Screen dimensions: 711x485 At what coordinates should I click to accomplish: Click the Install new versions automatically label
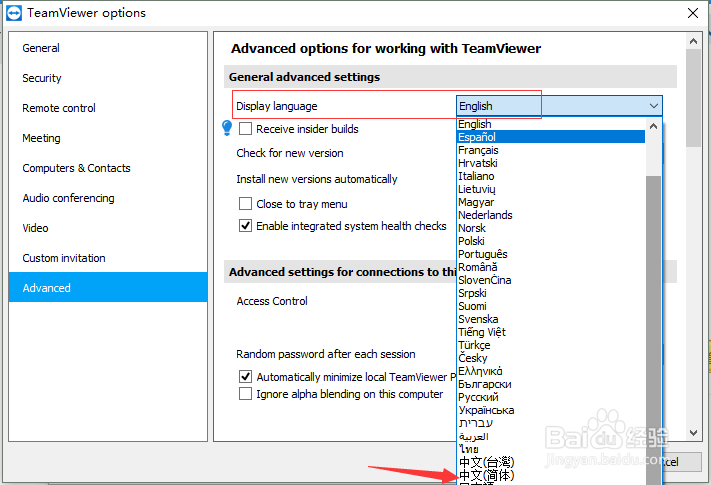click(317, 179)
